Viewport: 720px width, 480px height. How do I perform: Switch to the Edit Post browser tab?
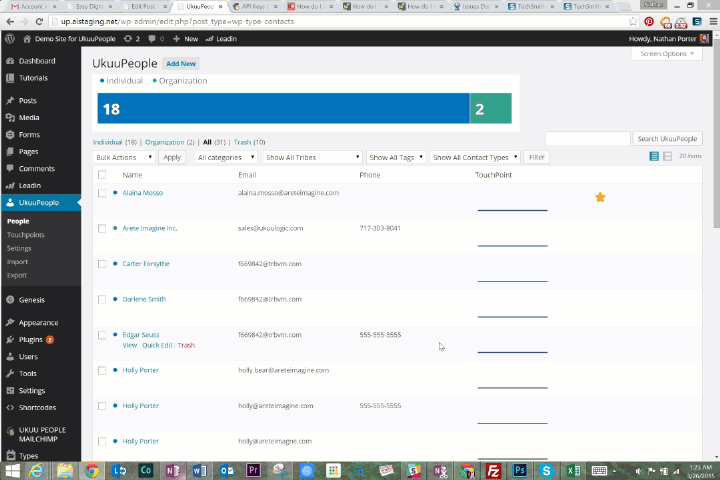point(145,6)
